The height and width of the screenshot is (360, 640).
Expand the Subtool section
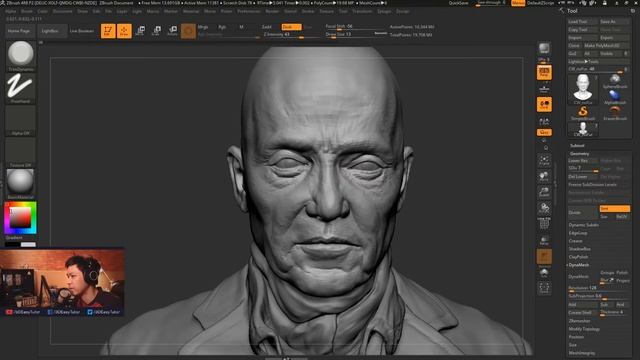point(577,145)
